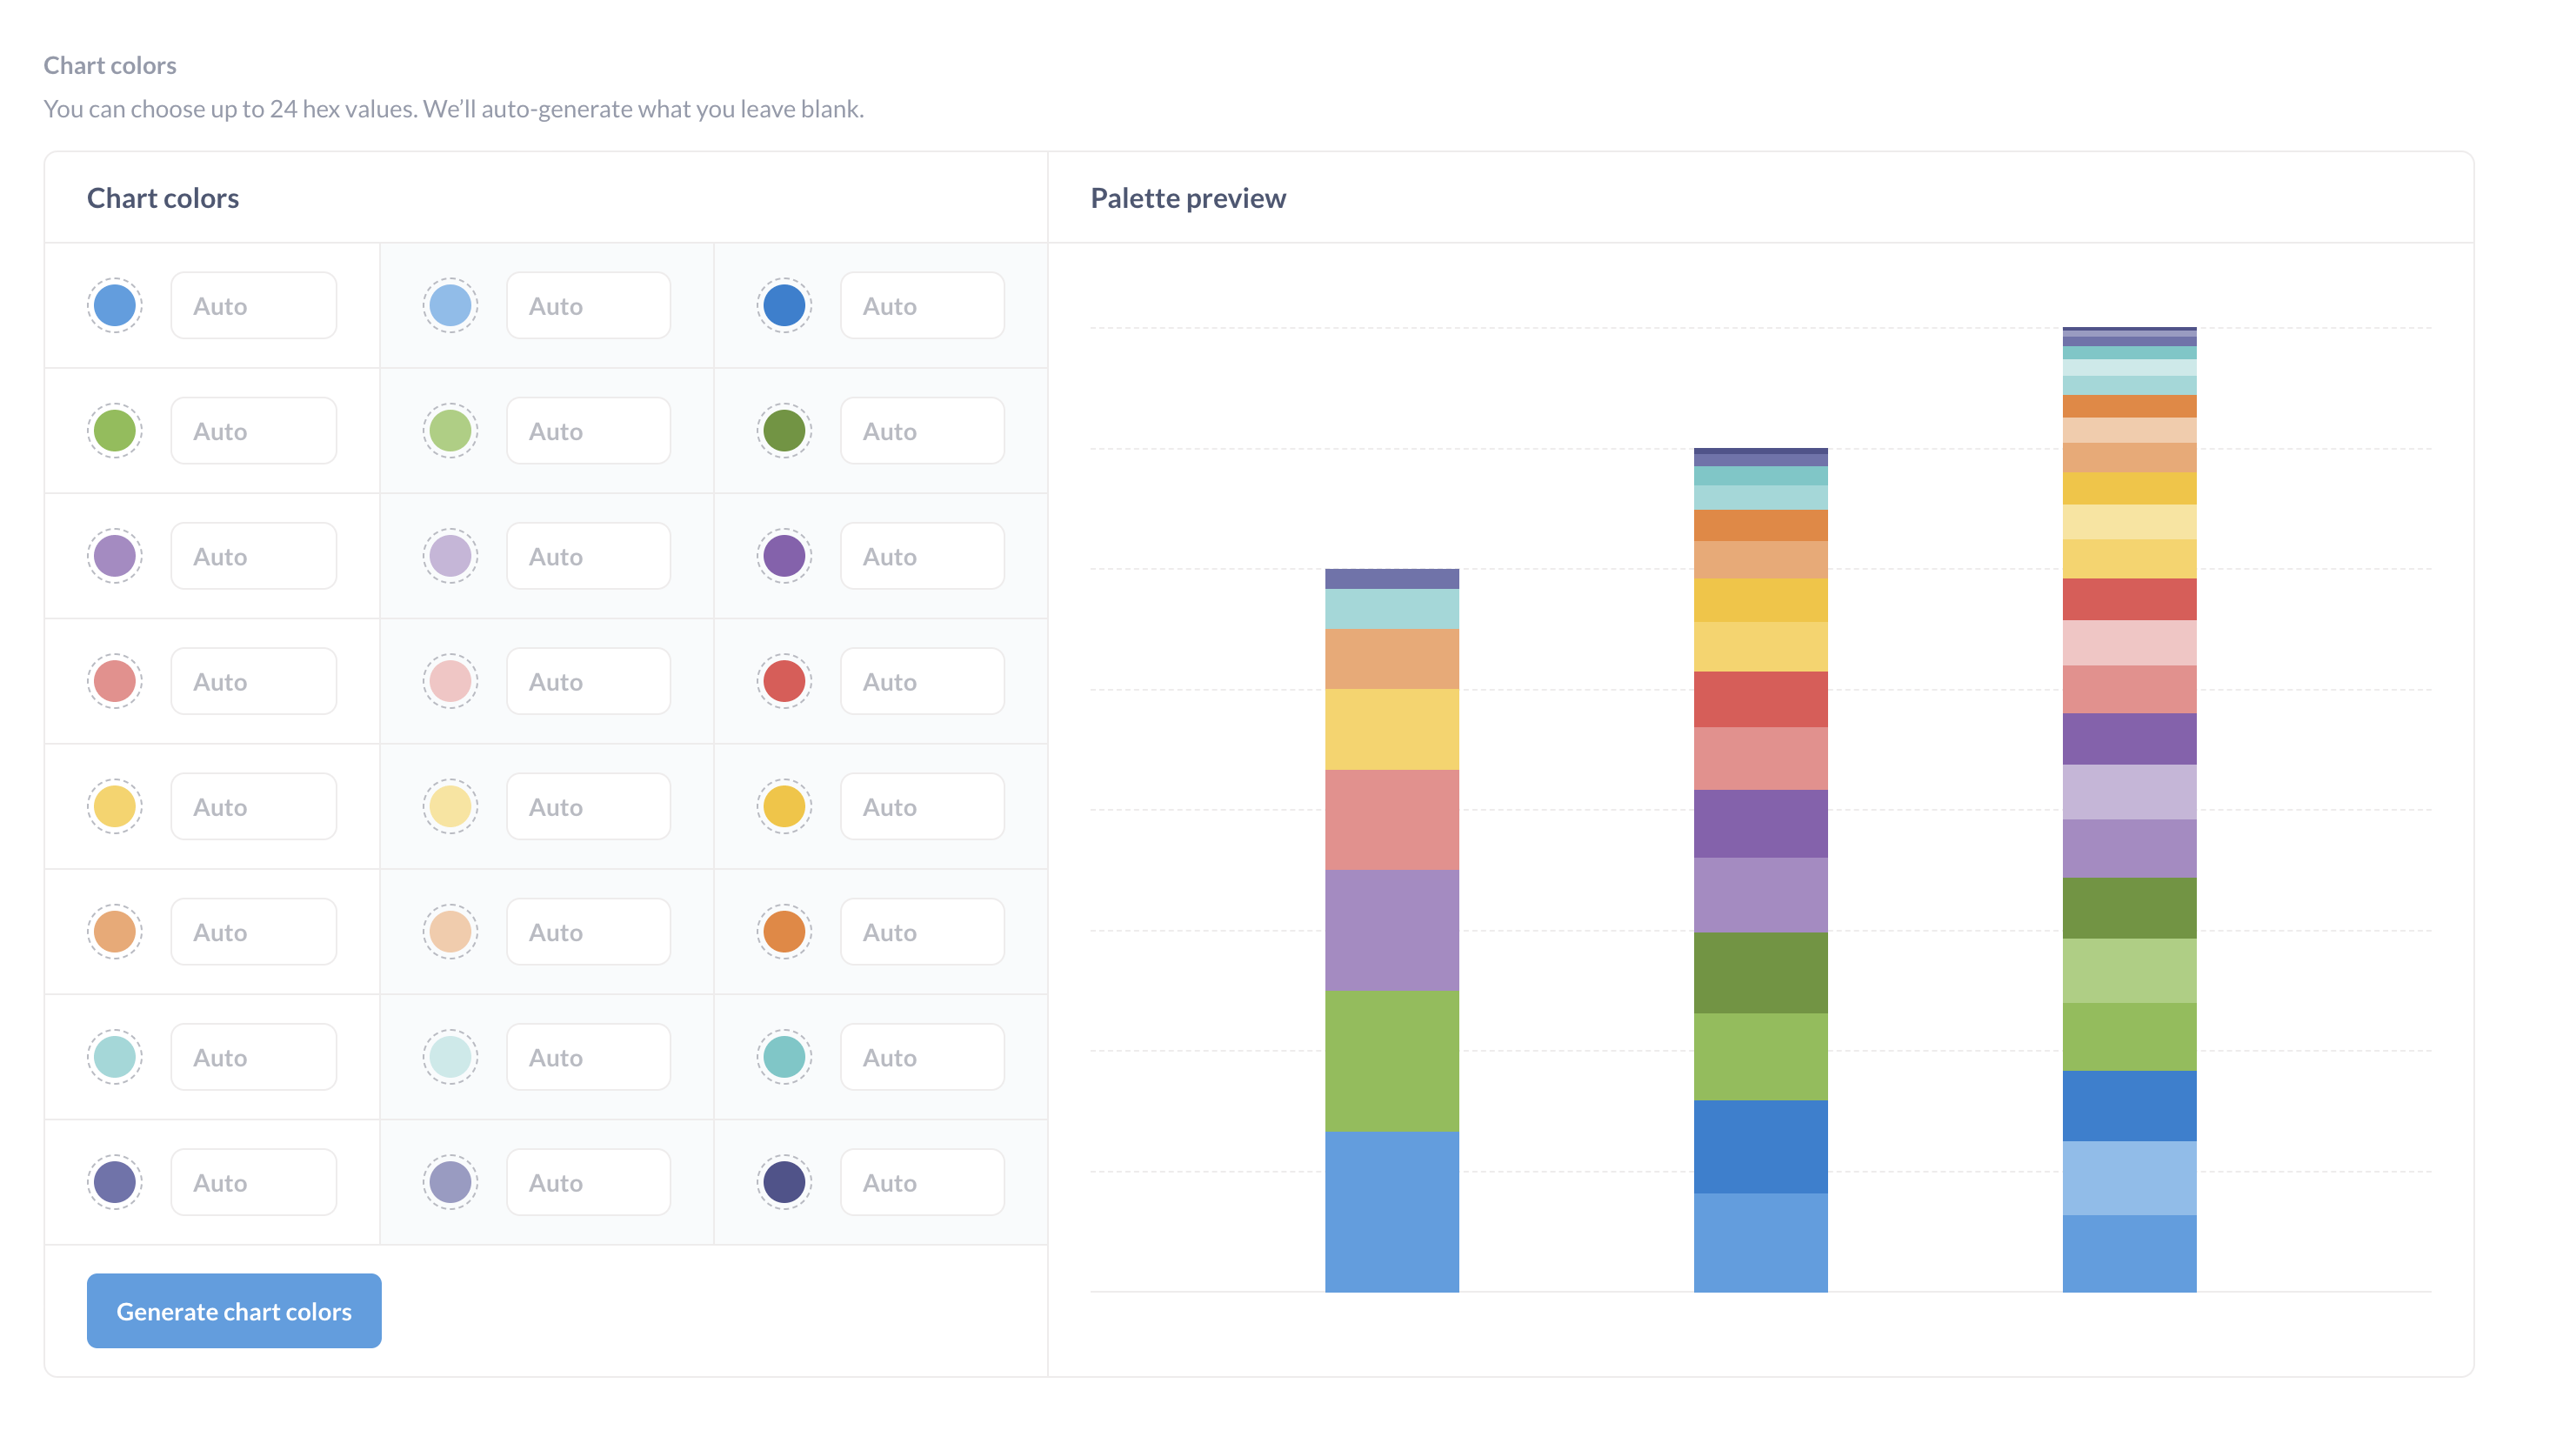Click the first Auto input field row 1
Viewport: 2576px width, 1437px height.
[253, 304]
